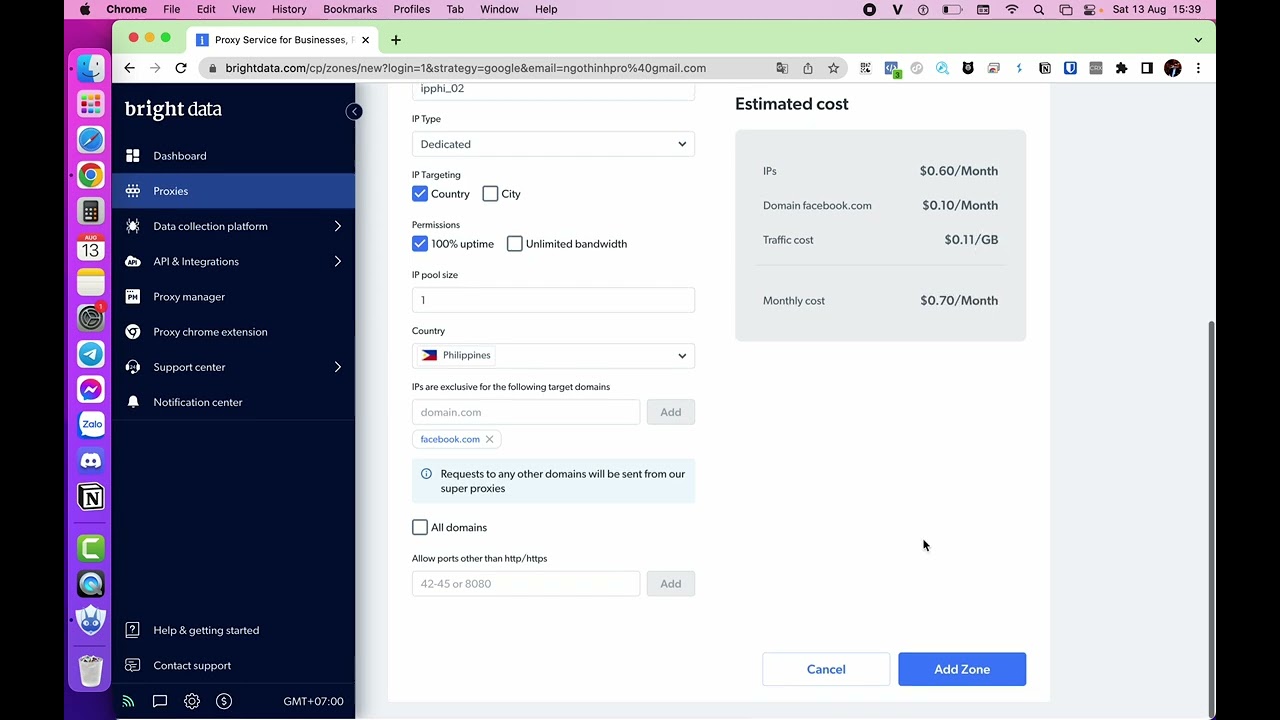
Task: Open macOS Control Center in menu bar
Action: 1090,9
